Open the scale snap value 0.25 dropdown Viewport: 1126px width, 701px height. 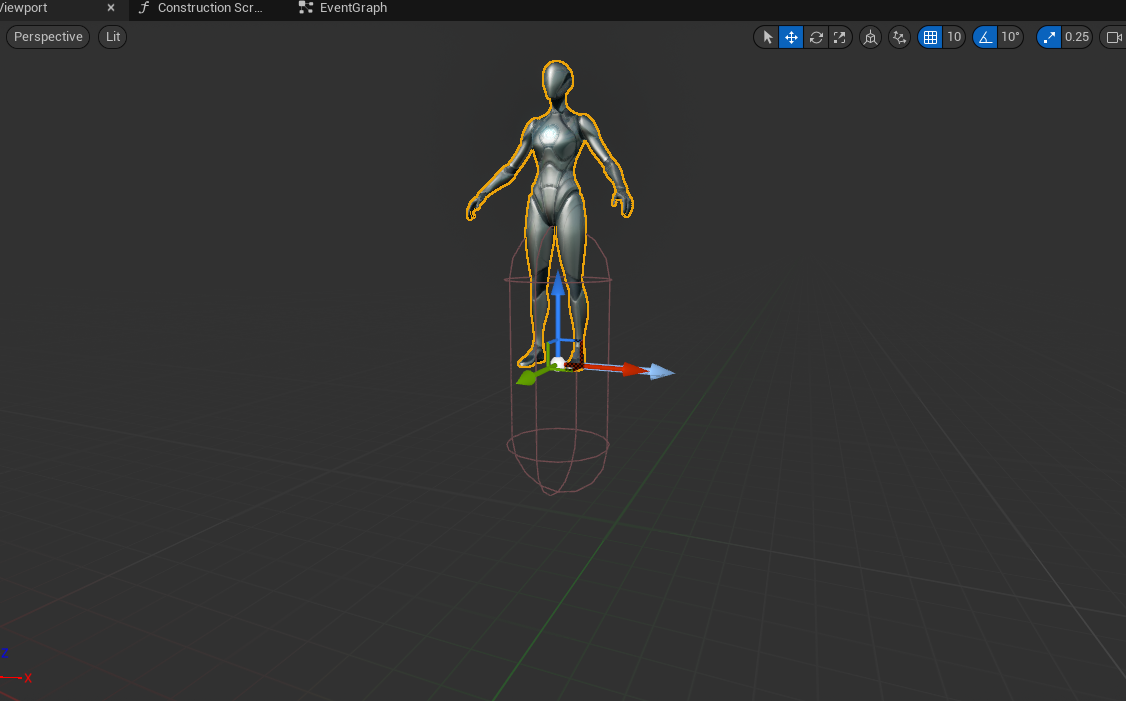pyautogui.click(x=1076, y=37)
